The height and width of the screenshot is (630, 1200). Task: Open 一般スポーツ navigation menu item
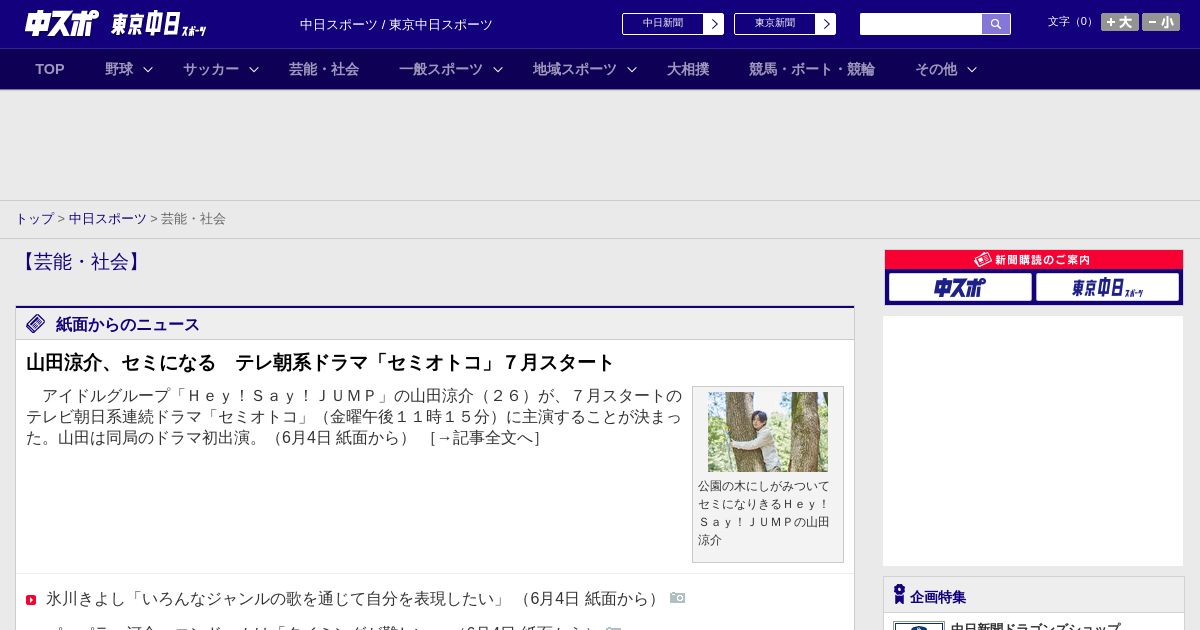(x=441, y=69)
